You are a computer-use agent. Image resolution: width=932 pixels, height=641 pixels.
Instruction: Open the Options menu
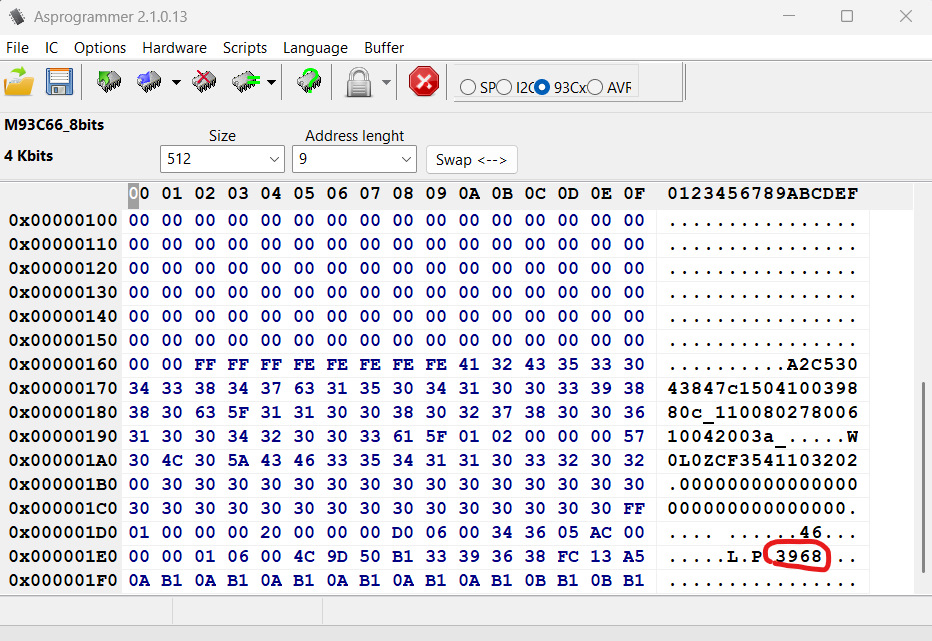(100, 48)
